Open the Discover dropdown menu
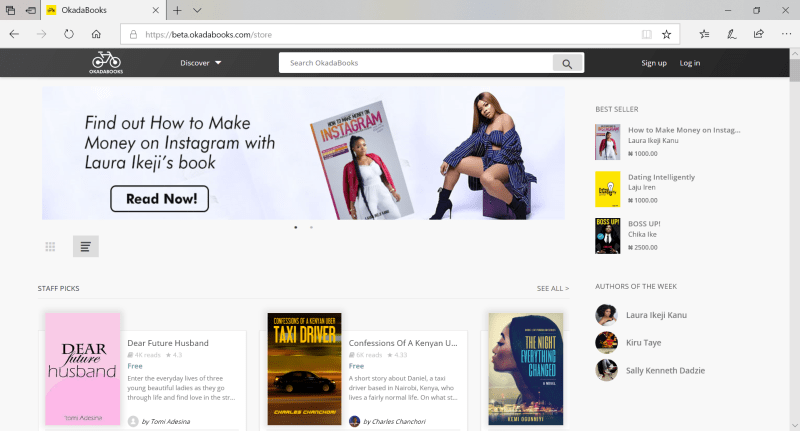800x431 pixels. (201, 63)
